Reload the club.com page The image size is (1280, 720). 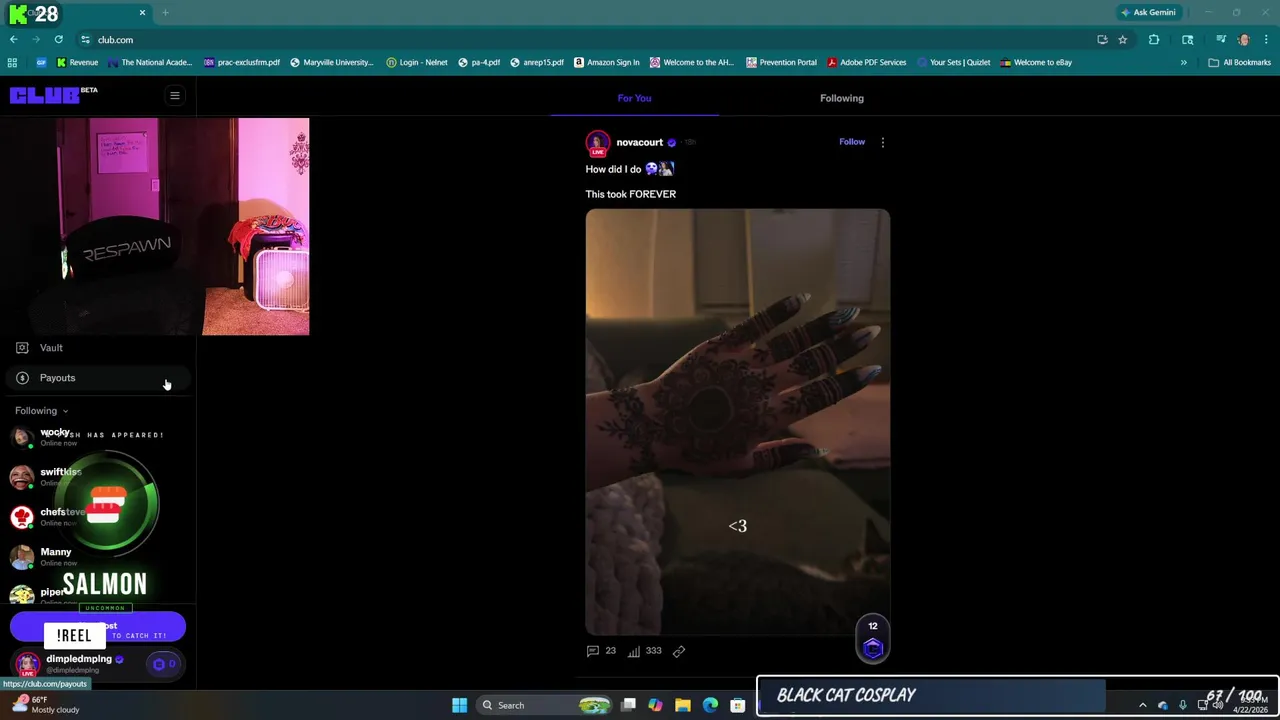[x=59, y=40]
